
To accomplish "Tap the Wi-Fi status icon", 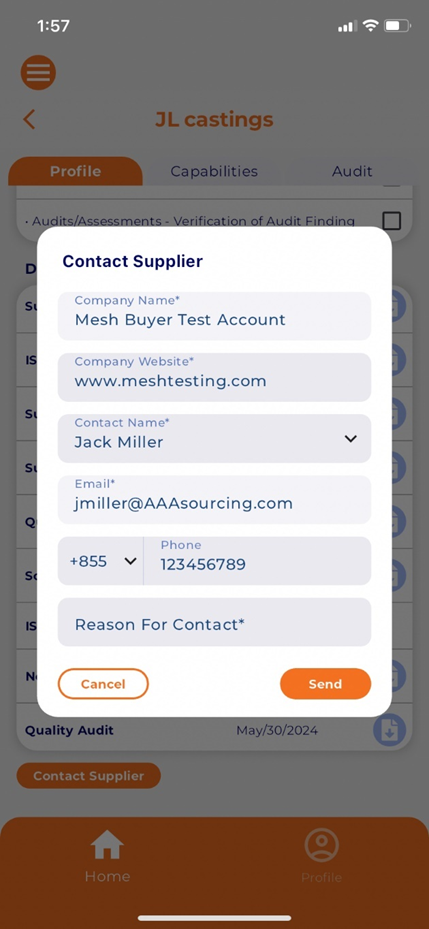I will click(371, 26).
